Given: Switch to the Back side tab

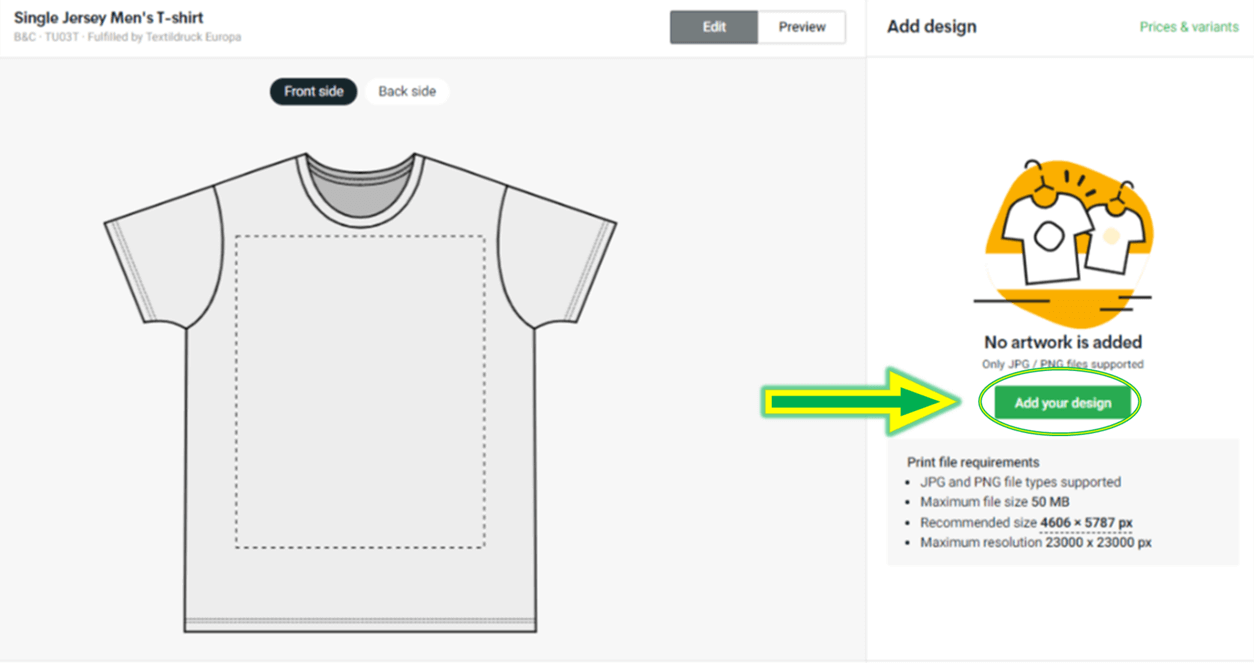Looking at the screenshot, I should point(407,91).
